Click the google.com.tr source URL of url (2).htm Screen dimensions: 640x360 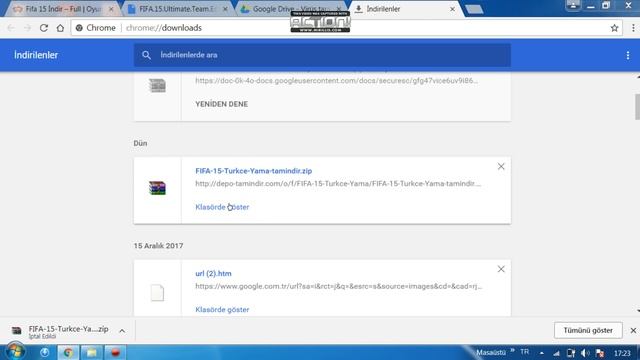[338, 286]
